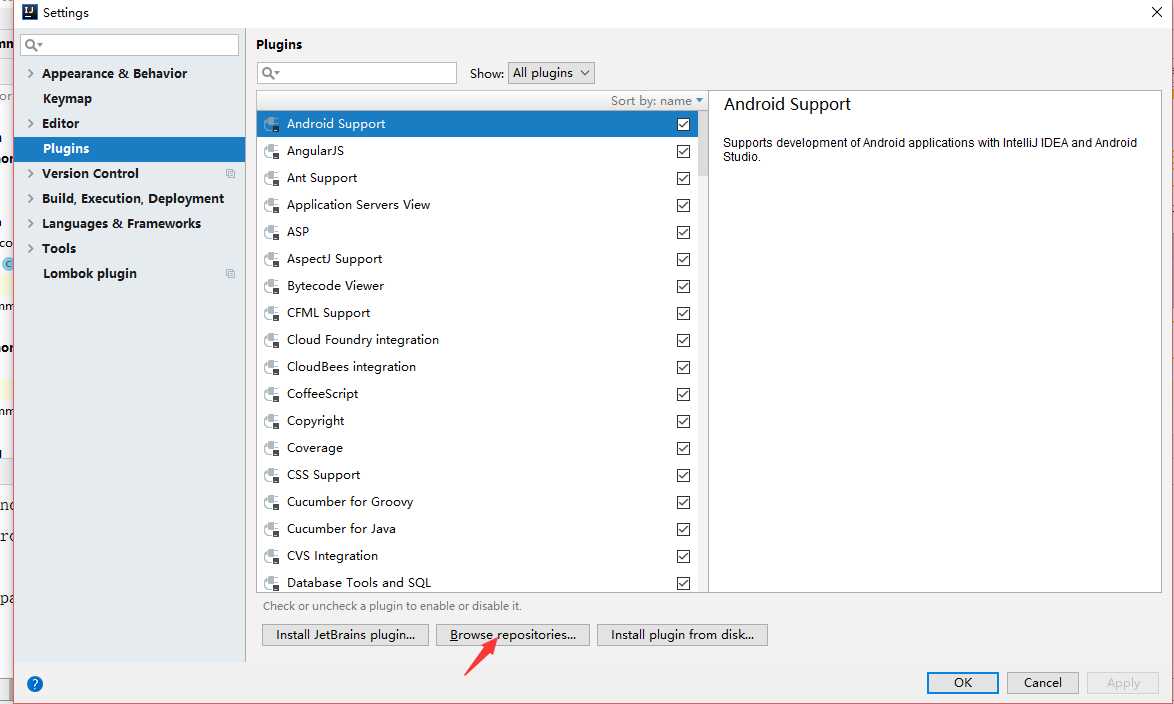Viewport: 1174px width, 704px height.
Task: Disable the Bytecode Viewer checkbox
Action: (684, 286)
